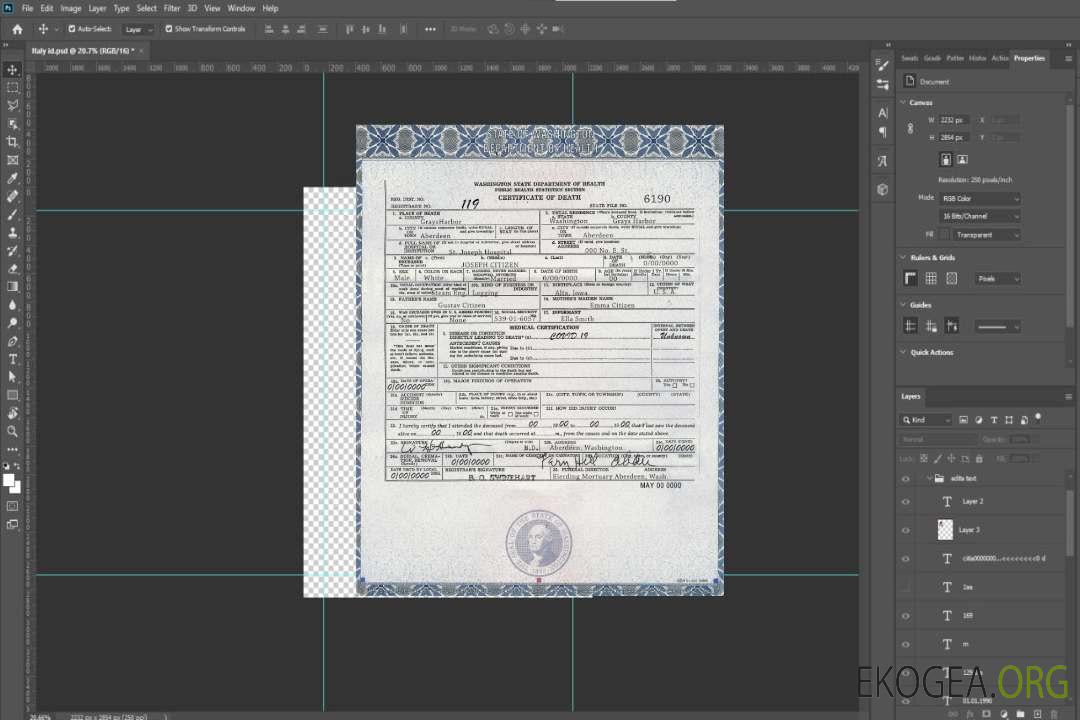Collapse the Canvas section
The image size is (1080, 720).
tap(903, 103)
